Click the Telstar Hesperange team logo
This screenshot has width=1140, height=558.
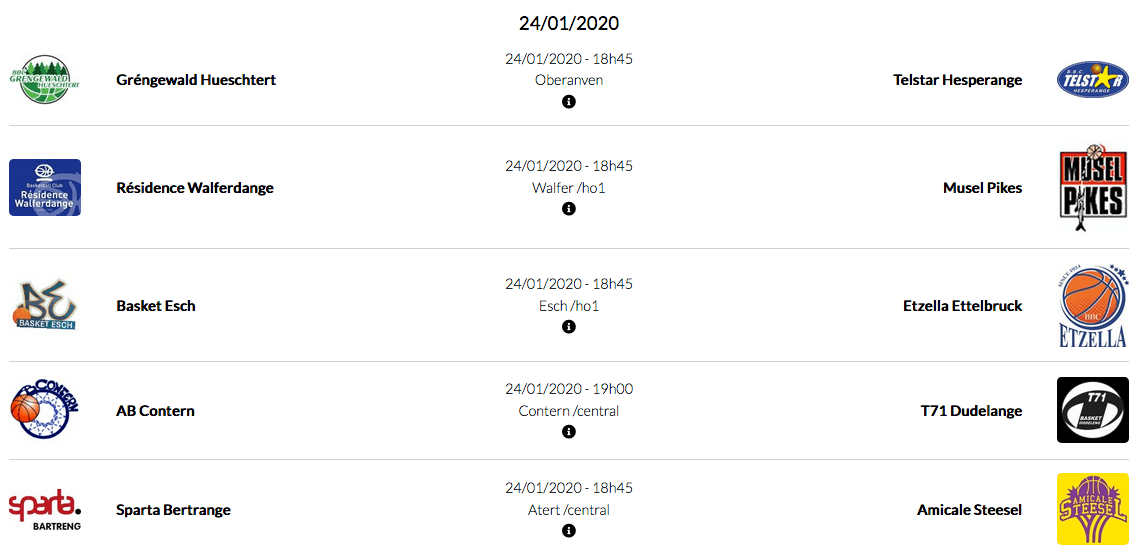tap(1092, 80)
